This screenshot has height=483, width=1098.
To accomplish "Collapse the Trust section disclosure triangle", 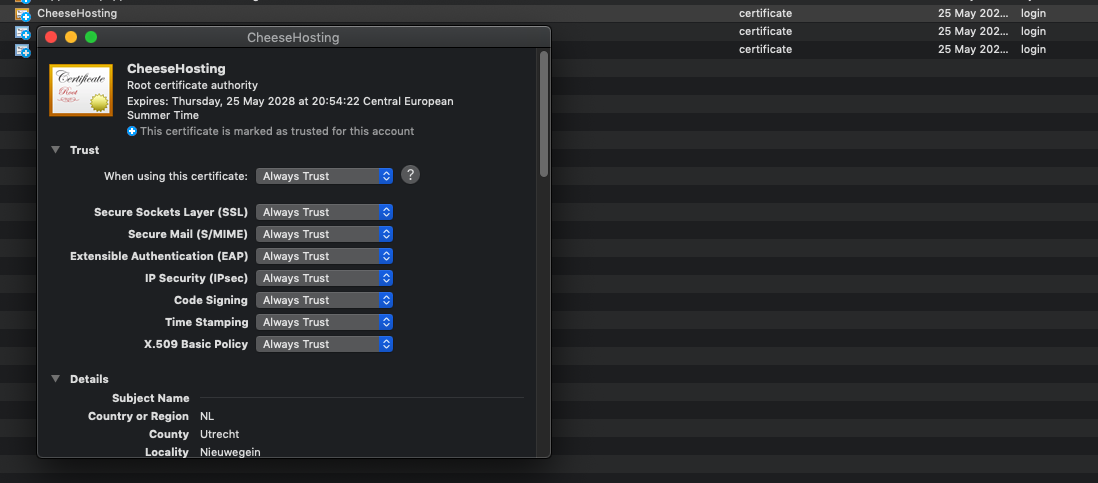I will pos(55,150).
